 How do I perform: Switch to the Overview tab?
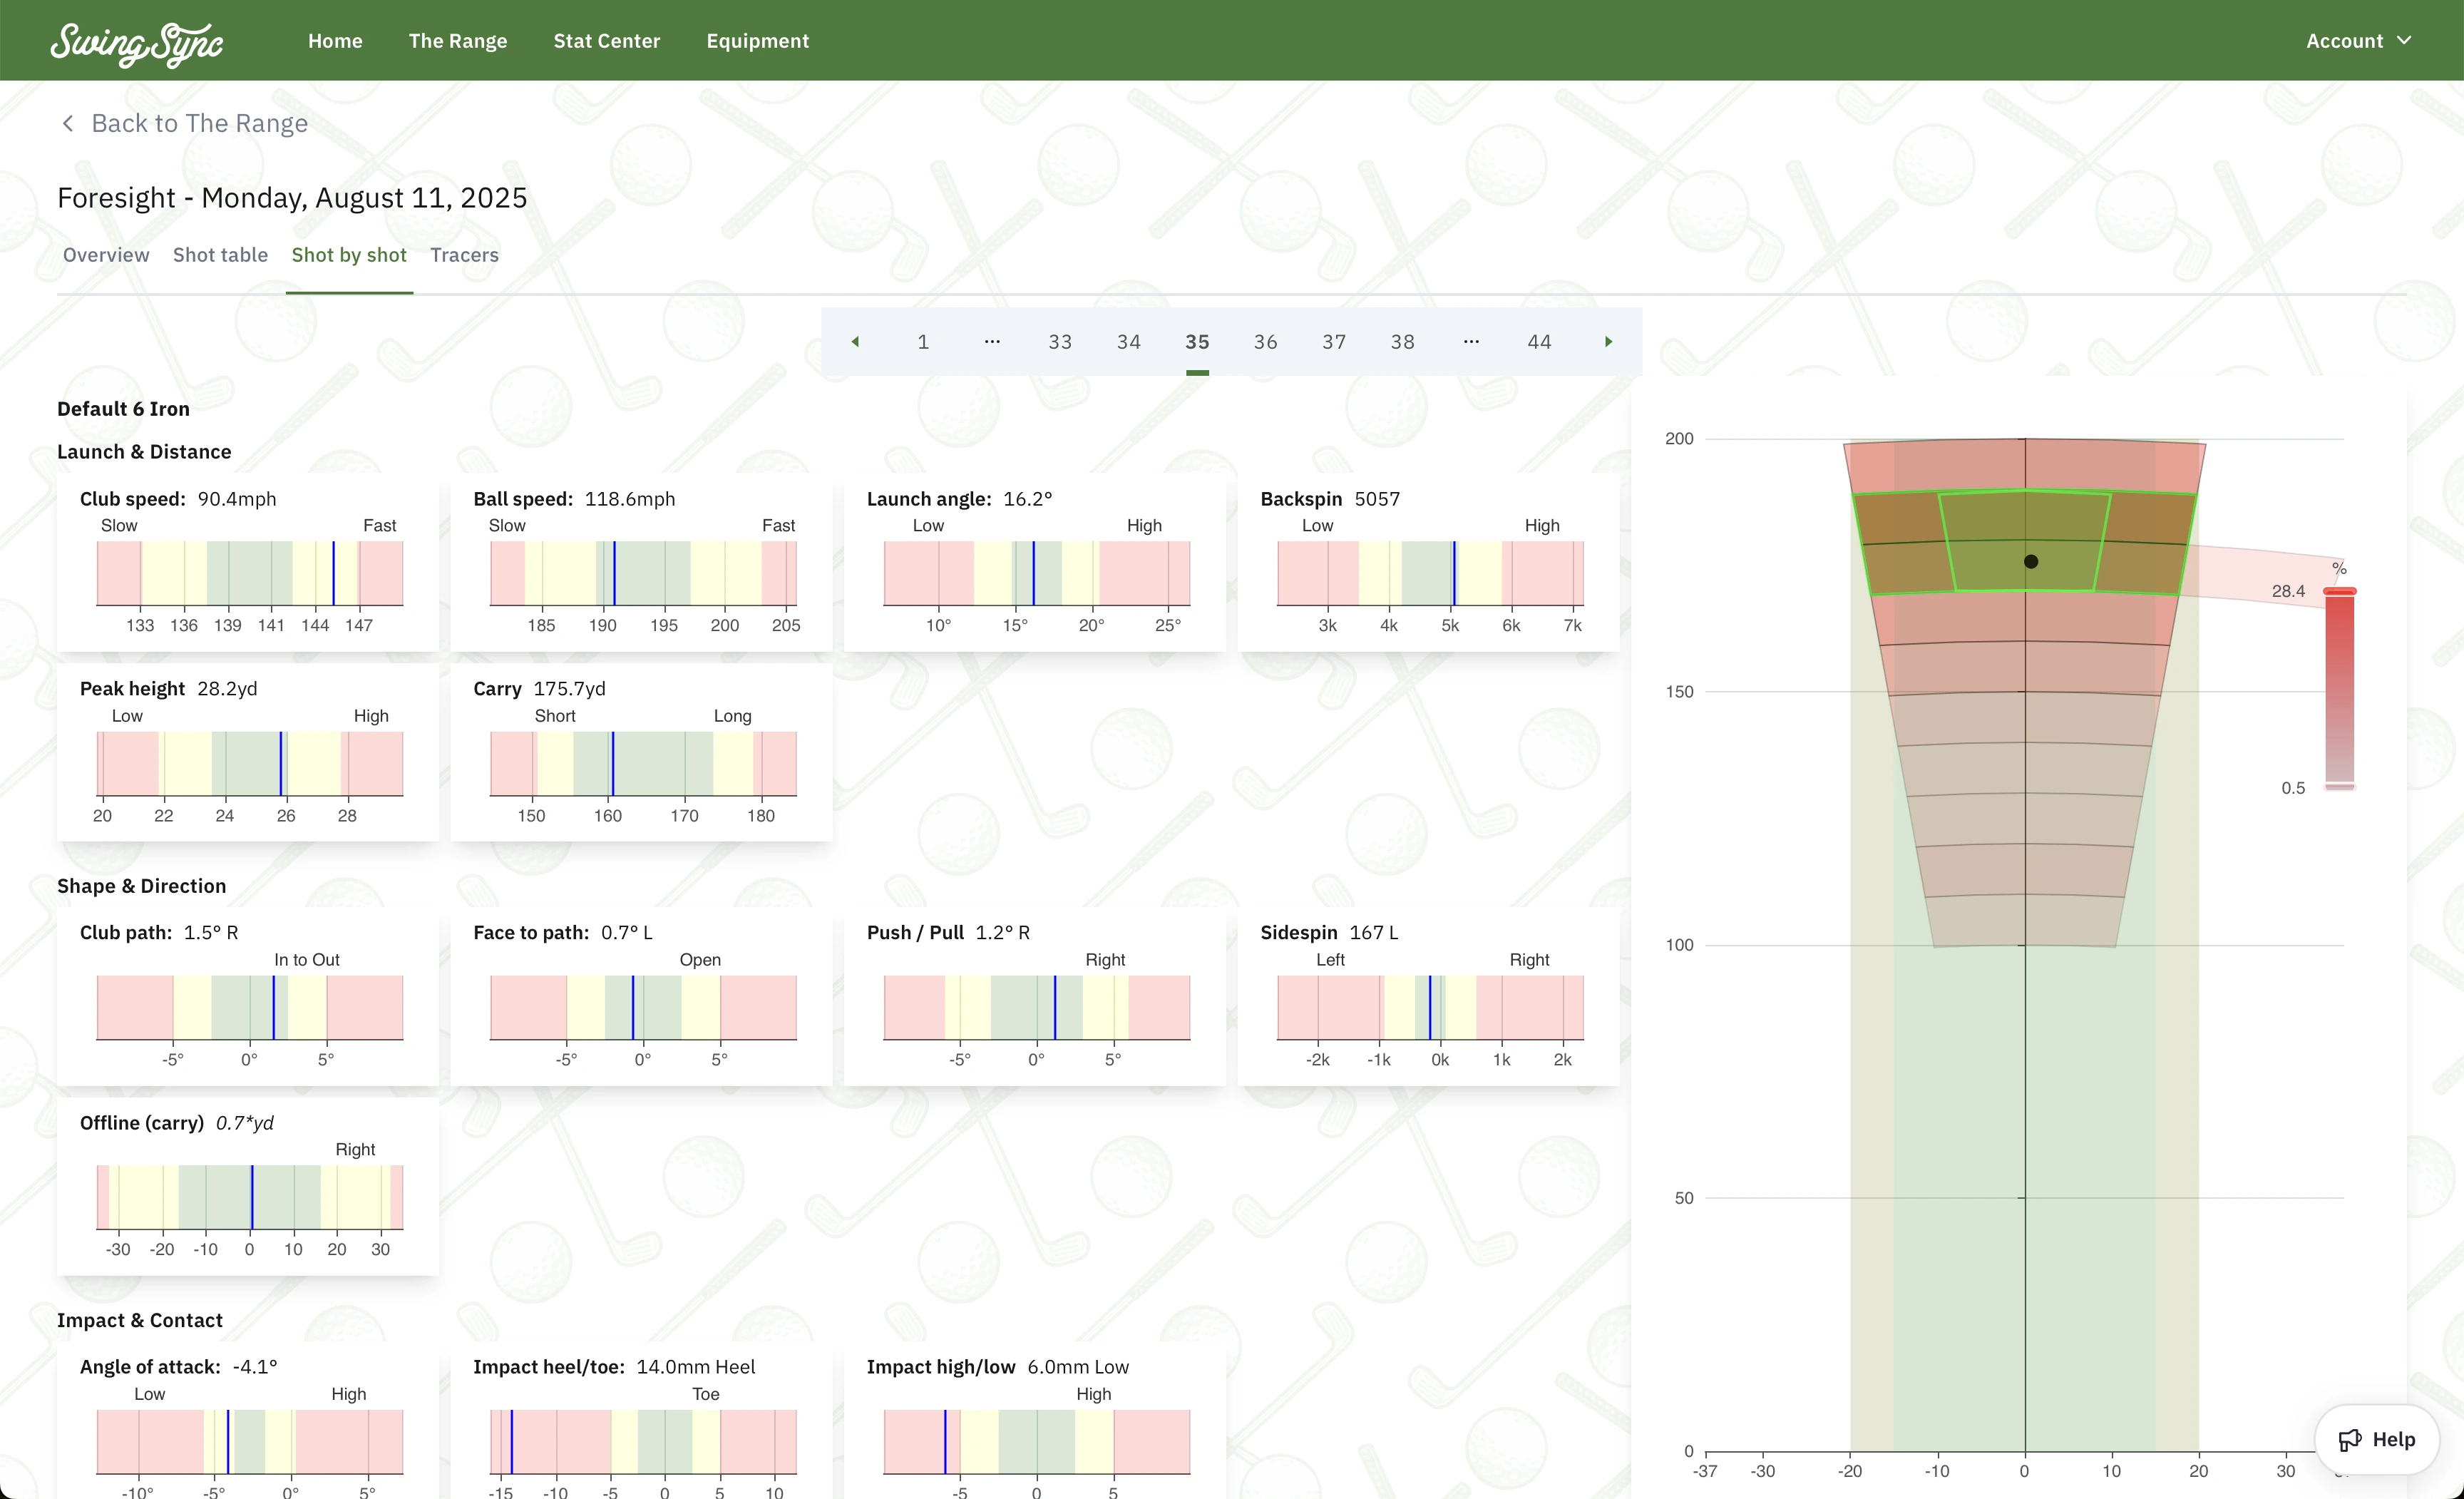click(x=105, y=255)
